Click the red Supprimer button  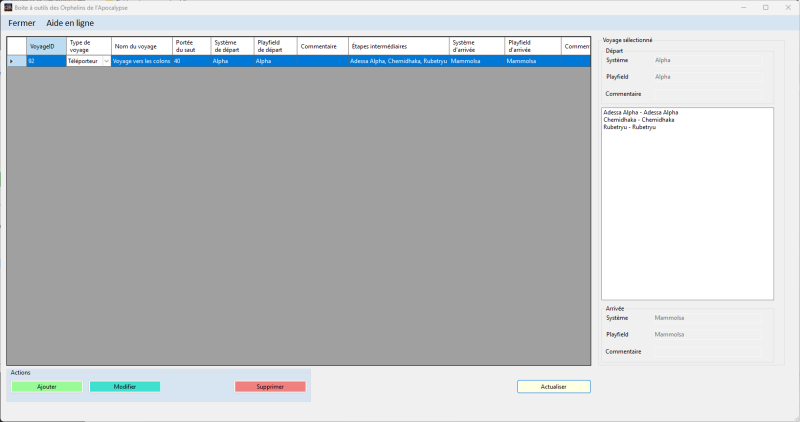270,386
